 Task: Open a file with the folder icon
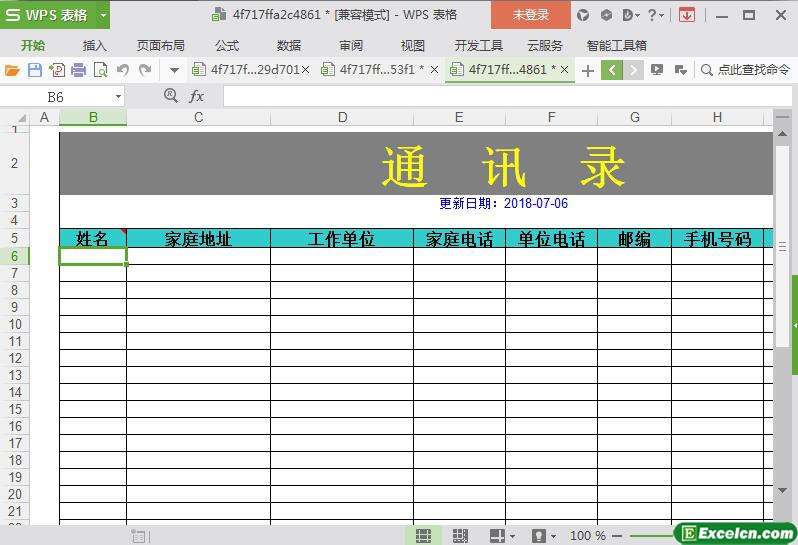click(x=12, y=70)
